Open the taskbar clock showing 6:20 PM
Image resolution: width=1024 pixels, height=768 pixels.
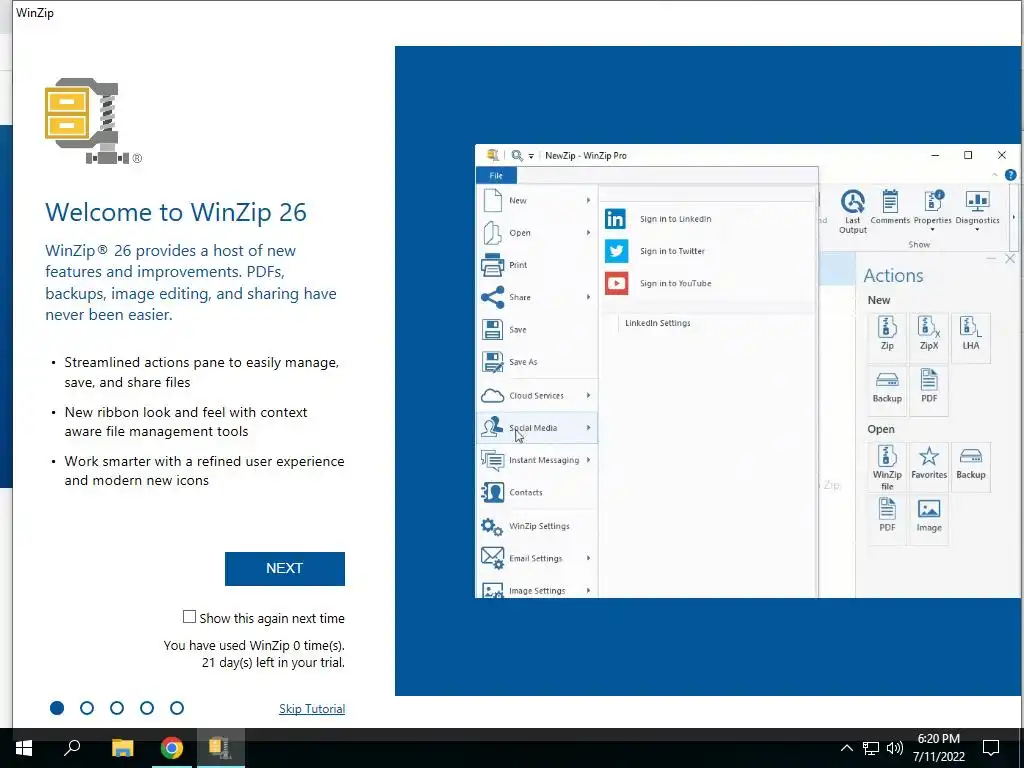tap(938, 748)
